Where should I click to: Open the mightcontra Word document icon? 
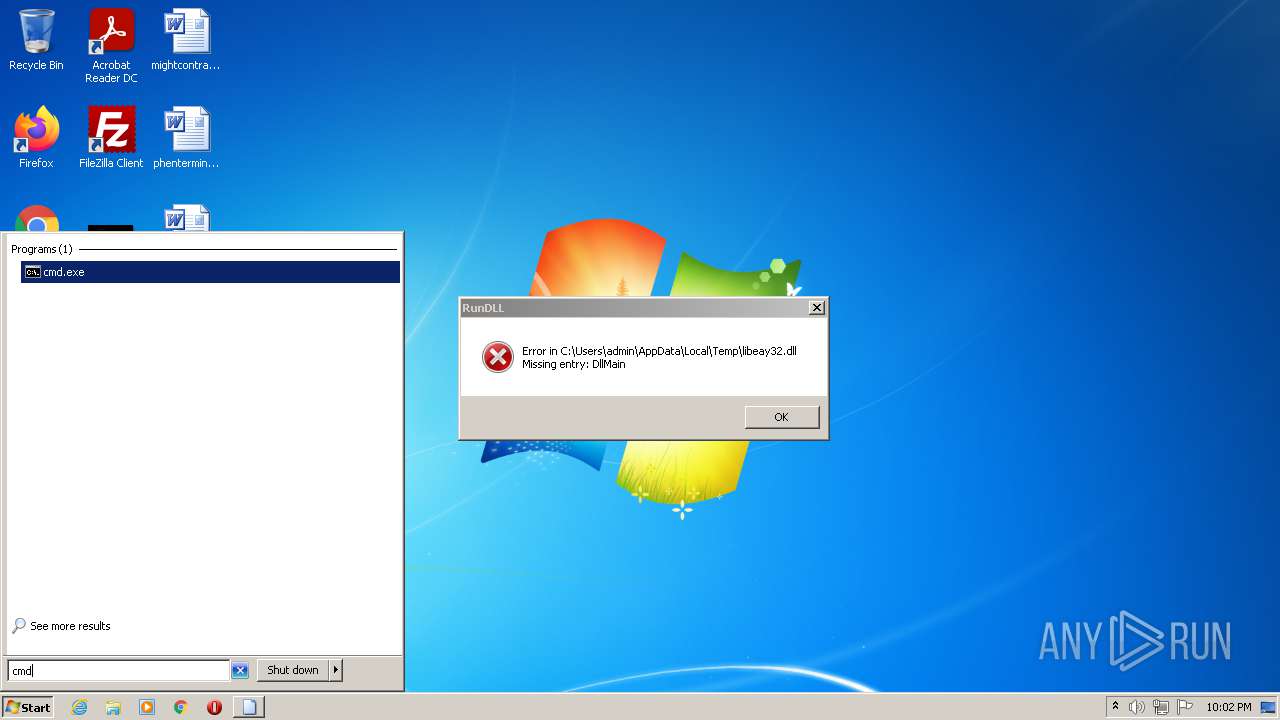point(186,40)
